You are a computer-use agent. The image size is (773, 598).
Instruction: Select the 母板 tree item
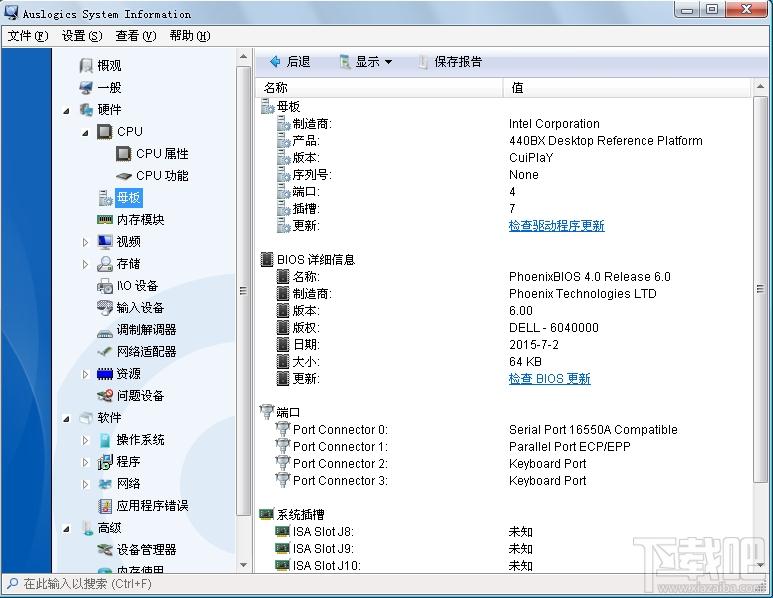tap(129, 198)
